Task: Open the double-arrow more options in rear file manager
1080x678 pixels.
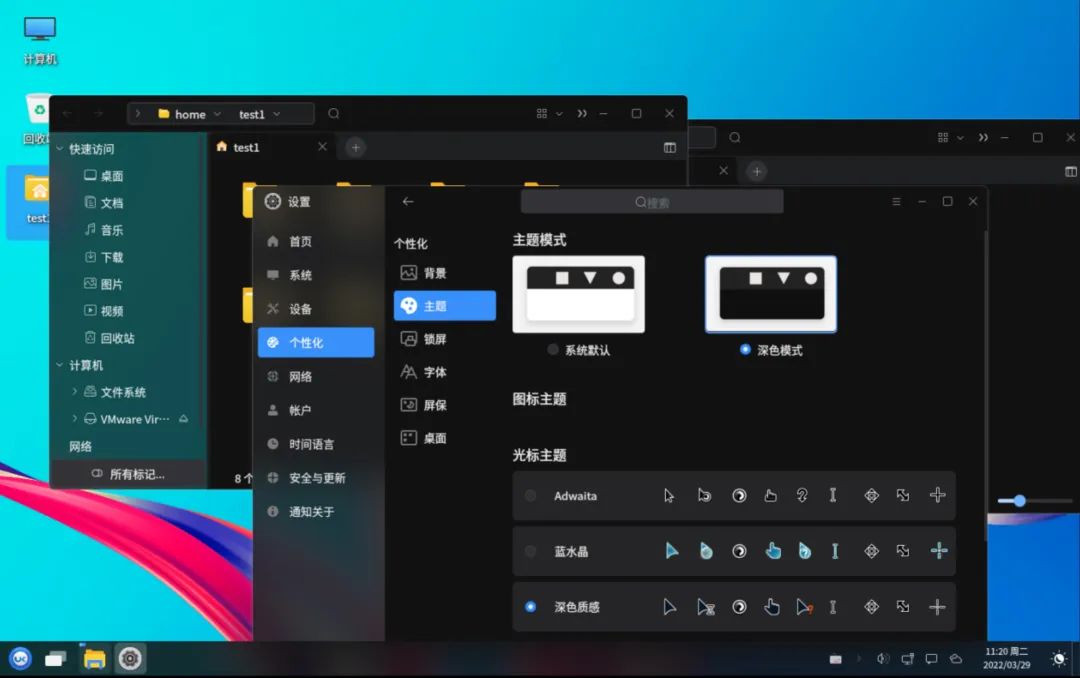Action: (x=983, y=138)
